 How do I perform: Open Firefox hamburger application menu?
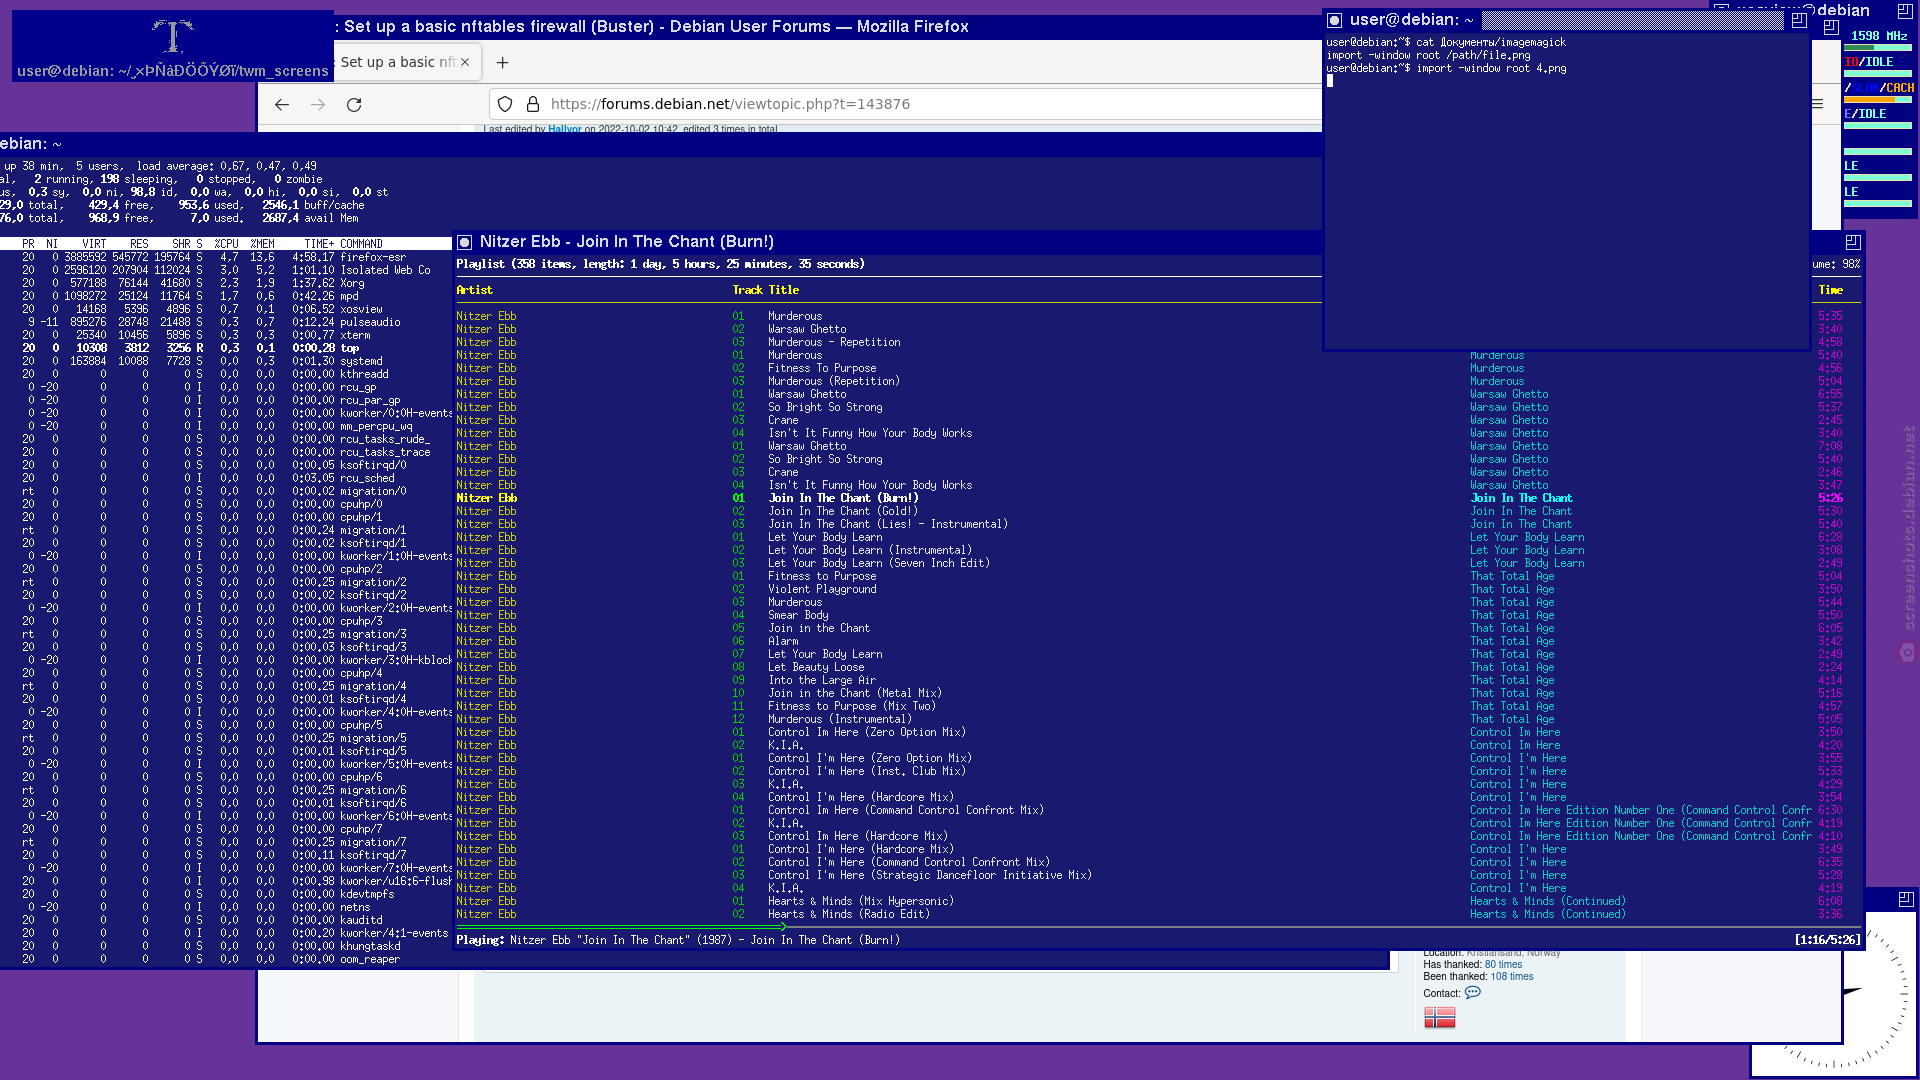click(1817, 104)
